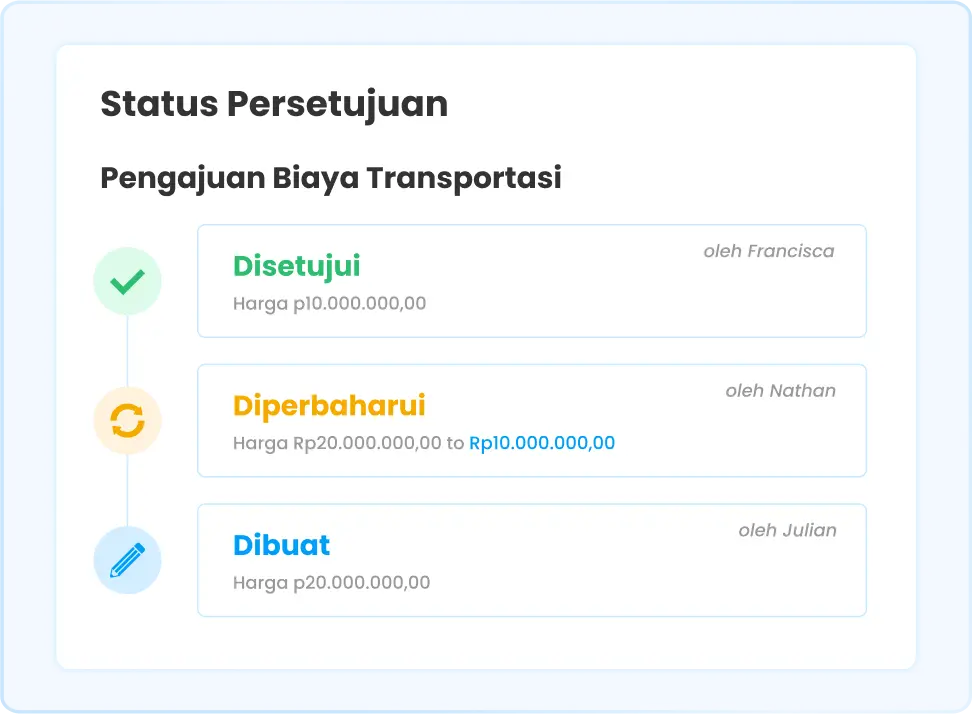Click the Disetujui status label
The height and width of the screenshot is (714, 972).
point(296,266)
